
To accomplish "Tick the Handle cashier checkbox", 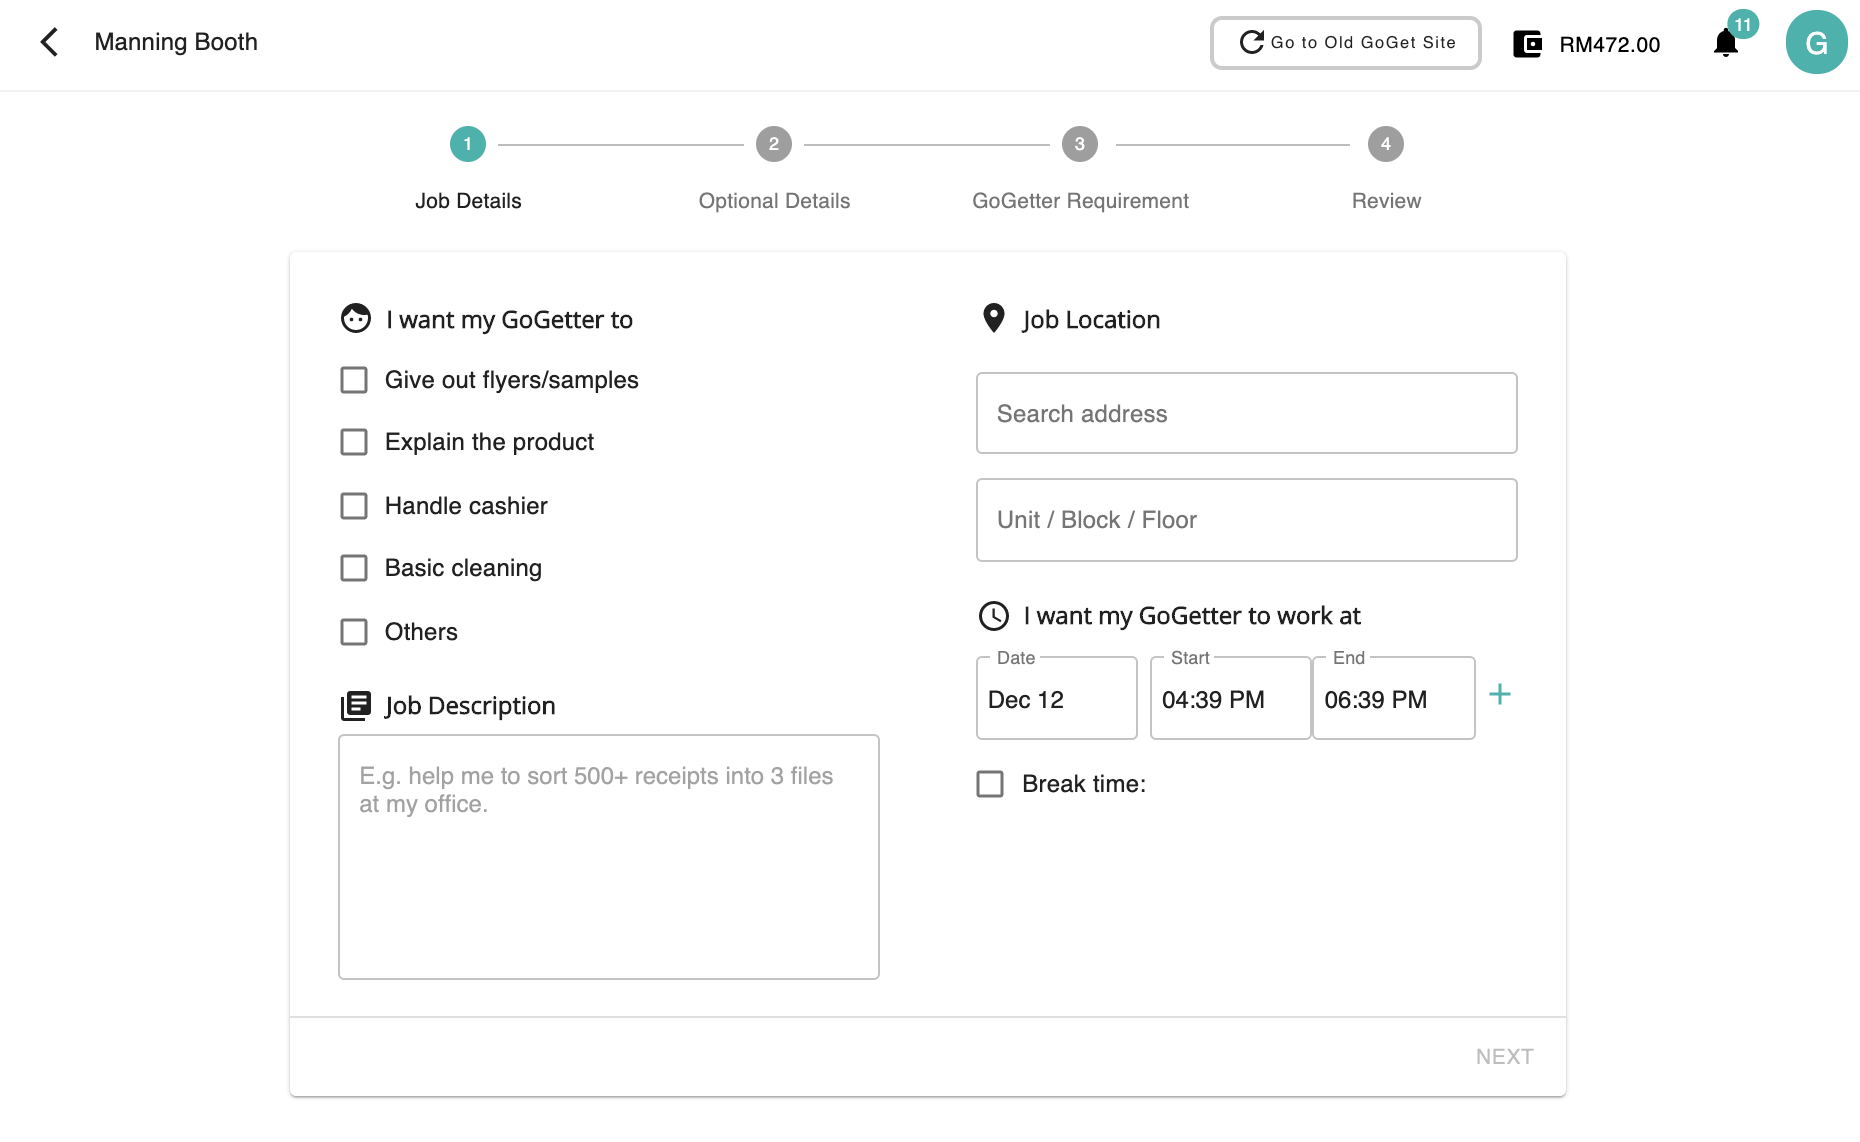I will point(354,506).
